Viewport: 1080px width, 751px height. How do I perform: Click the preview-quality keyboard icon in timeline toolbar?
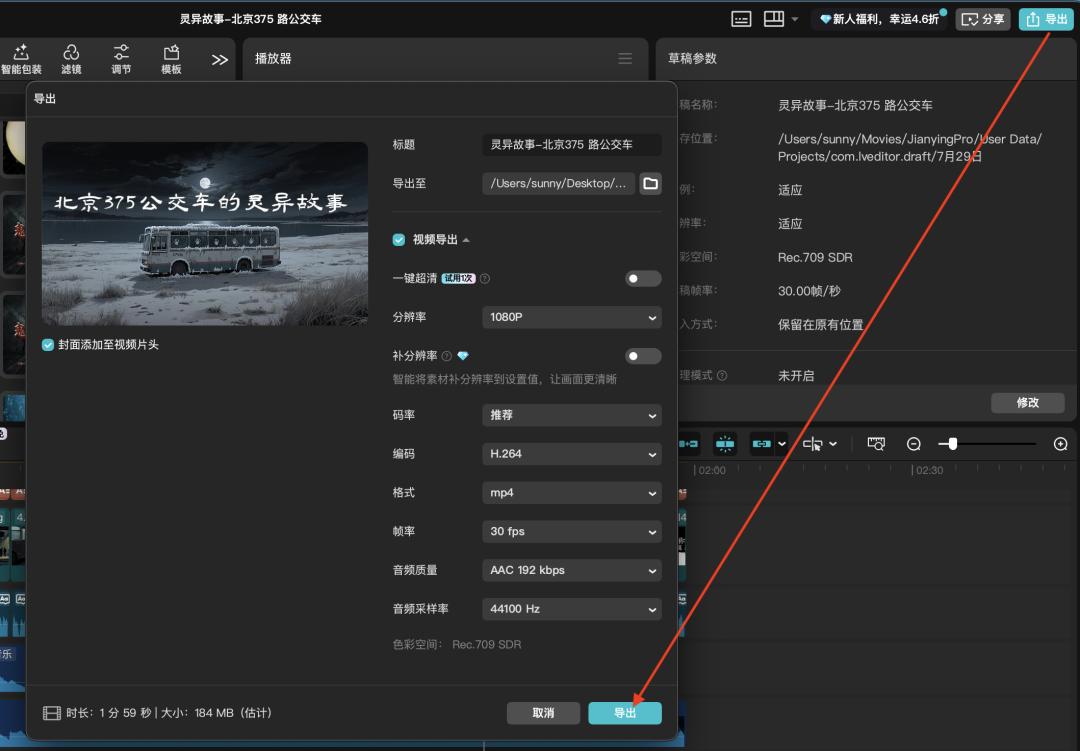tap(875, 443)
